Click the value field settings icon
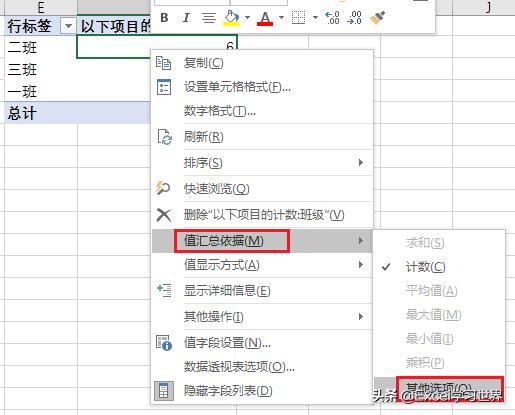This screenshot has height=415, width=515. [x=164, y=343]
